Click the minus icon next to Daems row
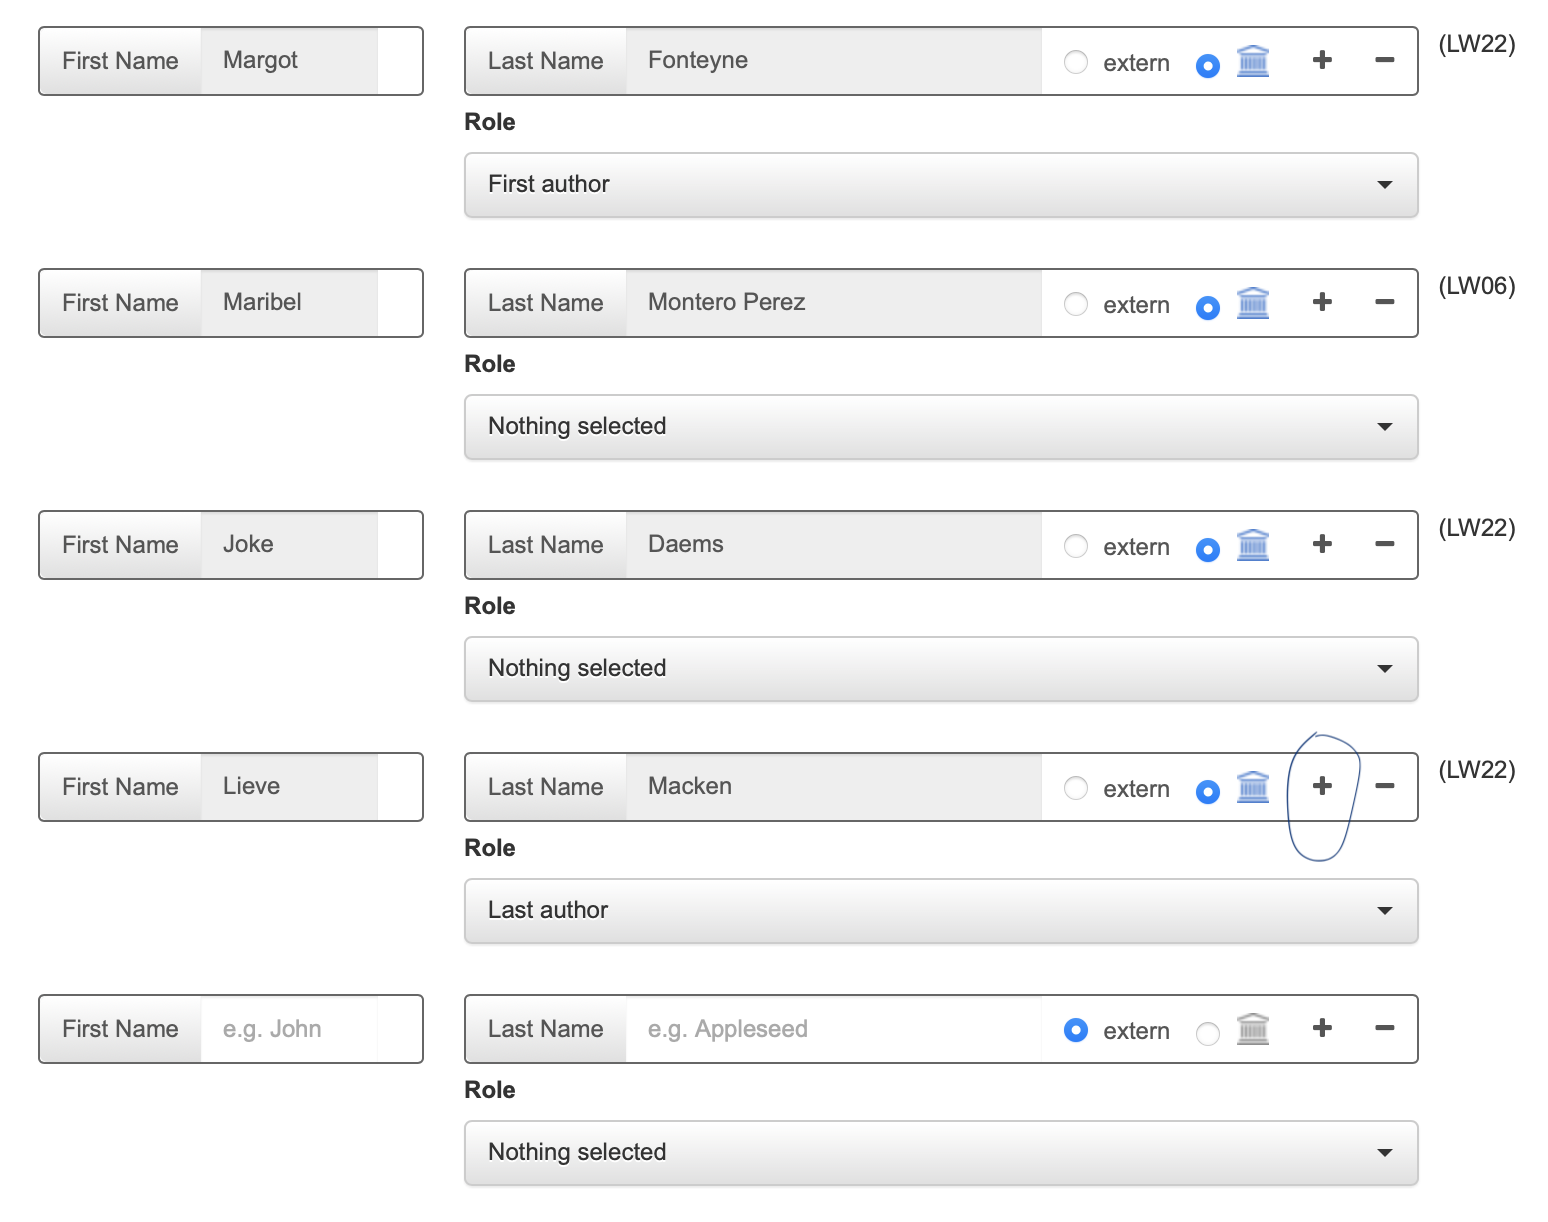1548x1222 pixels. 1385,544
